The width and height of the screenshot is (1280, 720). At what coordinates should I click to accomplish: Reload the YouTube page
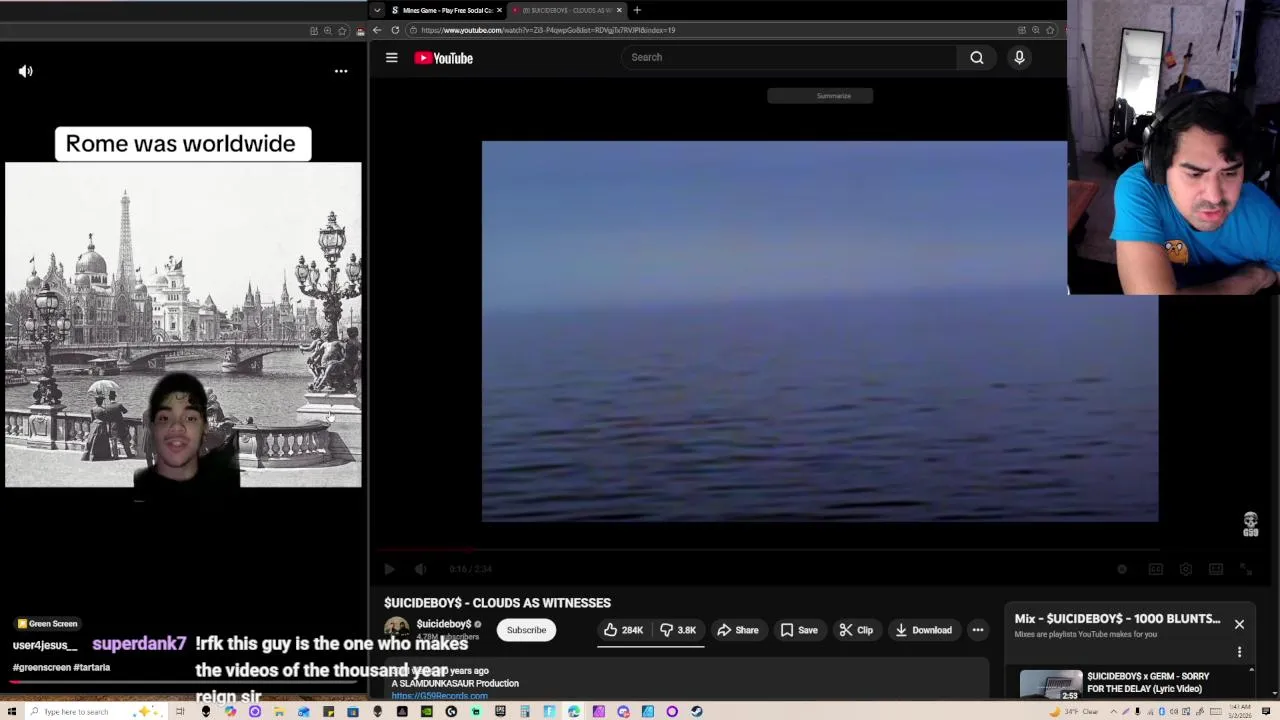(395, 30)
